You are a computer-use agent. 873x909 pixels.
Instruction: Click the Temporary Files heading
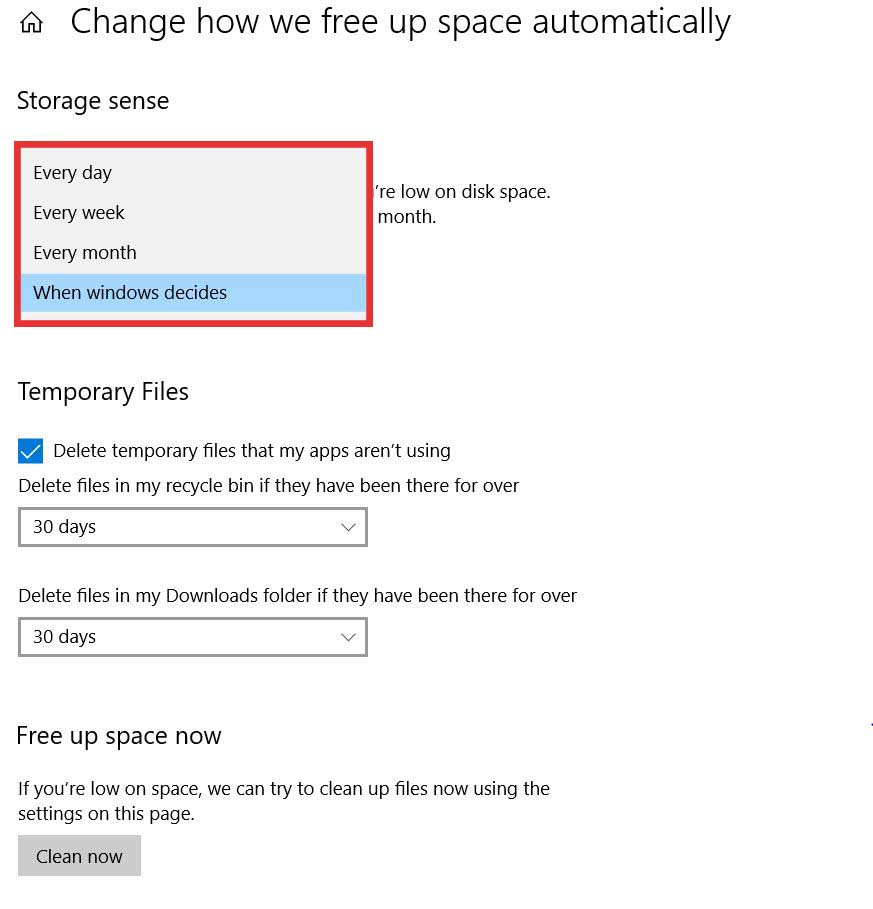[x=103, y=392]
